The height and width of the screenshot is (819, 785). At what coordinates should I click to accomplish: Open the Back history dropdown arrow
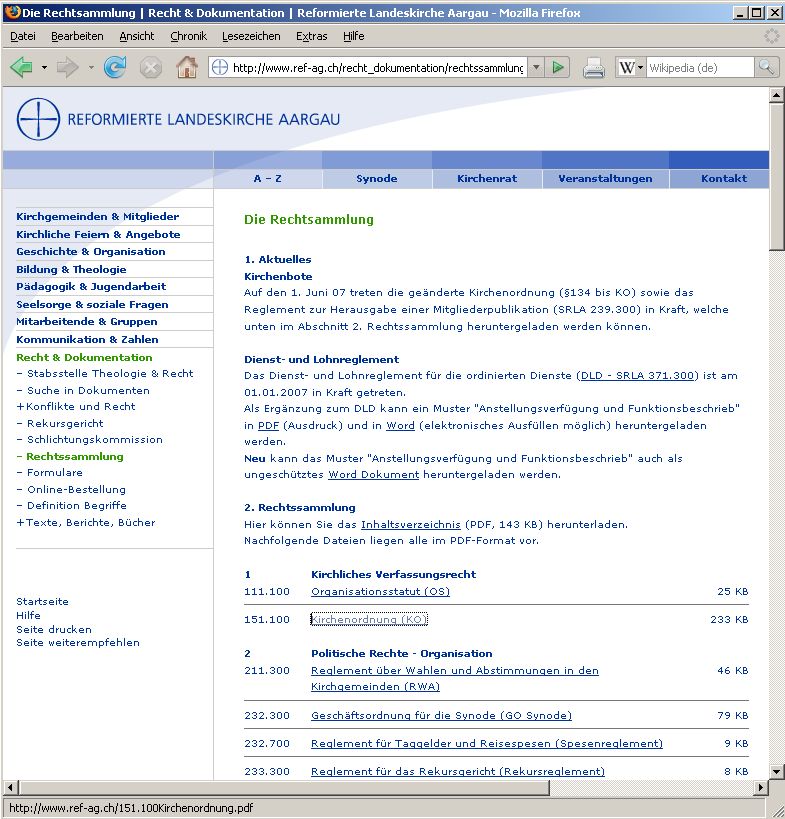(x=44, y=67)
